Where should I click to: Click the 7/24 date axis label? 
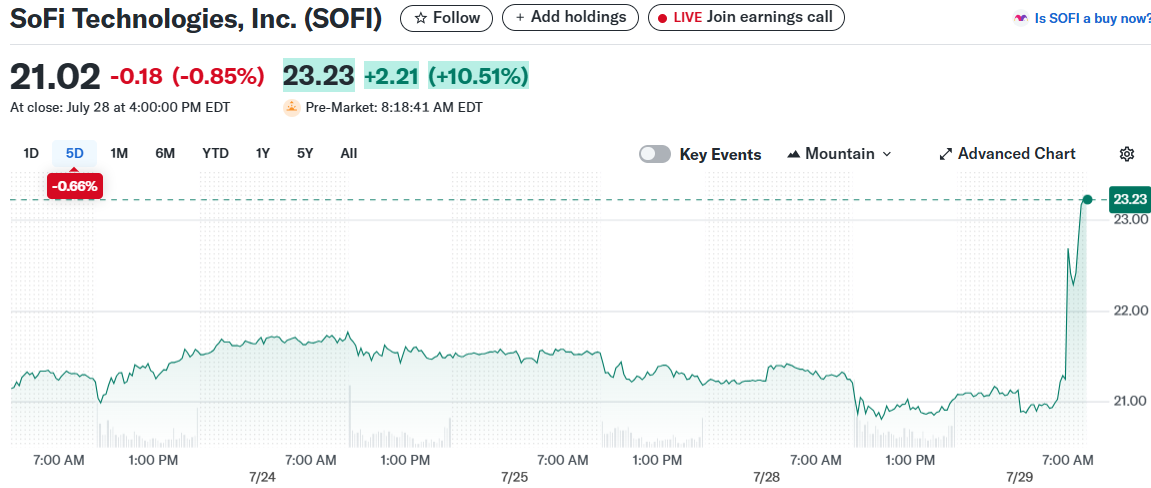[262, 478]
